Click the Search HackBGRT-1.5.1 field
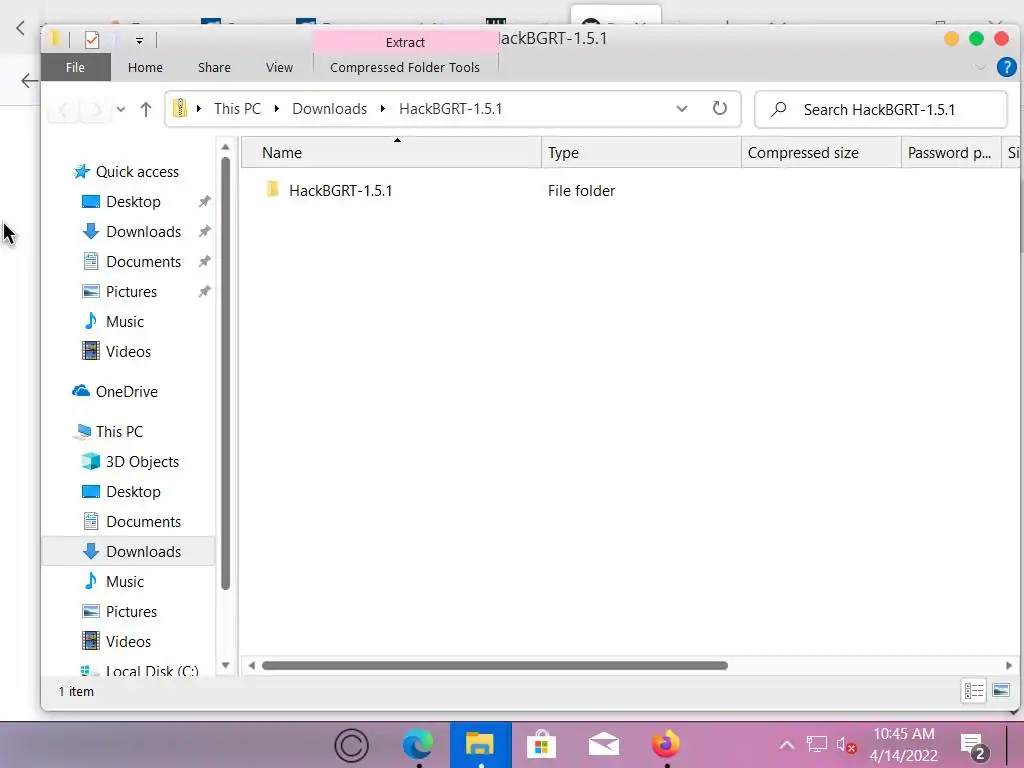1024x768 pixels. click(x=880, y=109)
